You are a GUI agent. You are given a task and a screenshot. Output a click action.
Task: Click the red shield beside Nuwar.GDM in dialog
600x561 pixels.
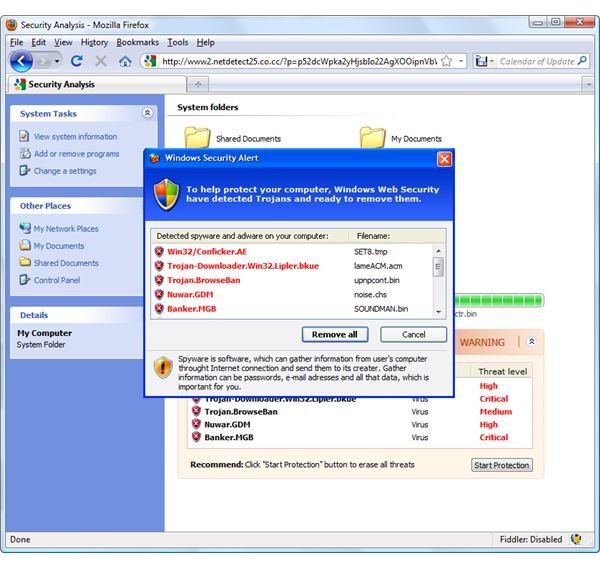coord(159,294)
